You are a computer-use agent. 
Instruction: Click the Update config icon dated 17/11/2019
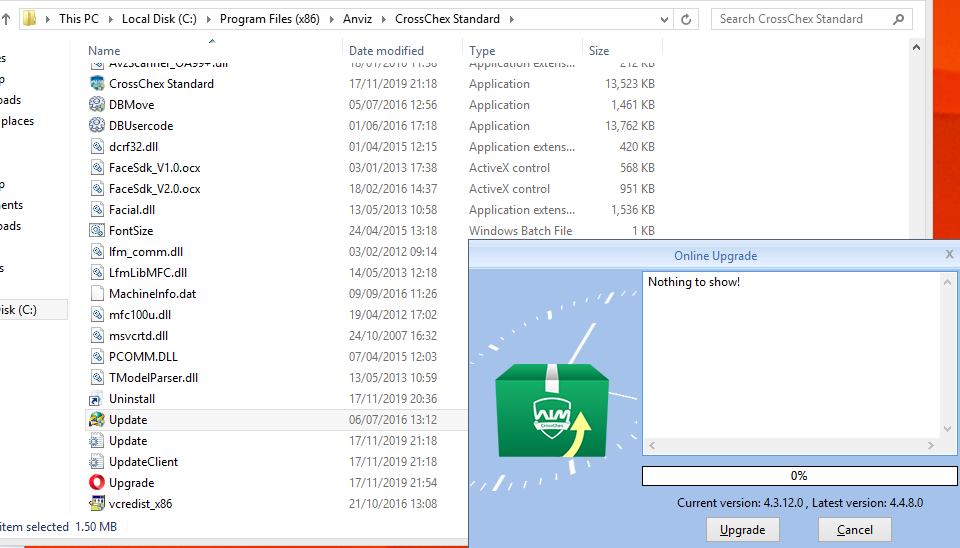coord(97,440)
